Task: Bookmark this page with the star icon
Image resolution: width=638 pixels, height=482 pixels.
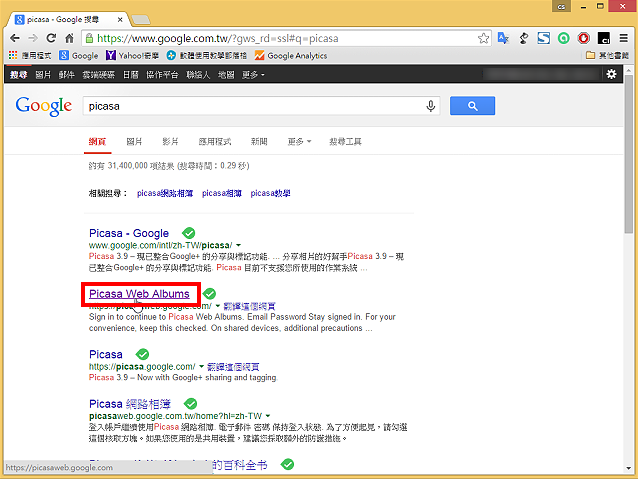Action: click(483, 38)
